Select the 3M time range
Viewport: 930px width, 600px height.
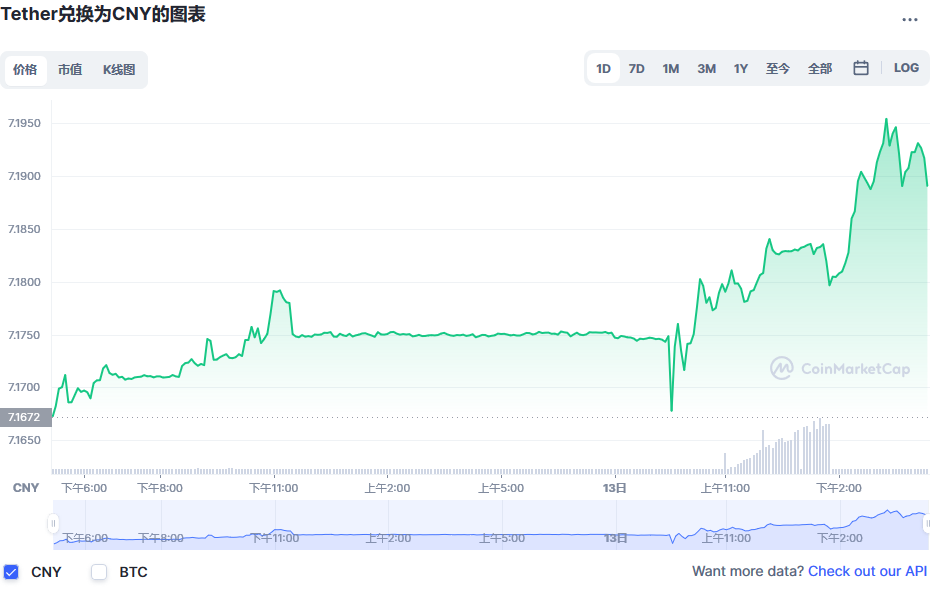point(706,68)
